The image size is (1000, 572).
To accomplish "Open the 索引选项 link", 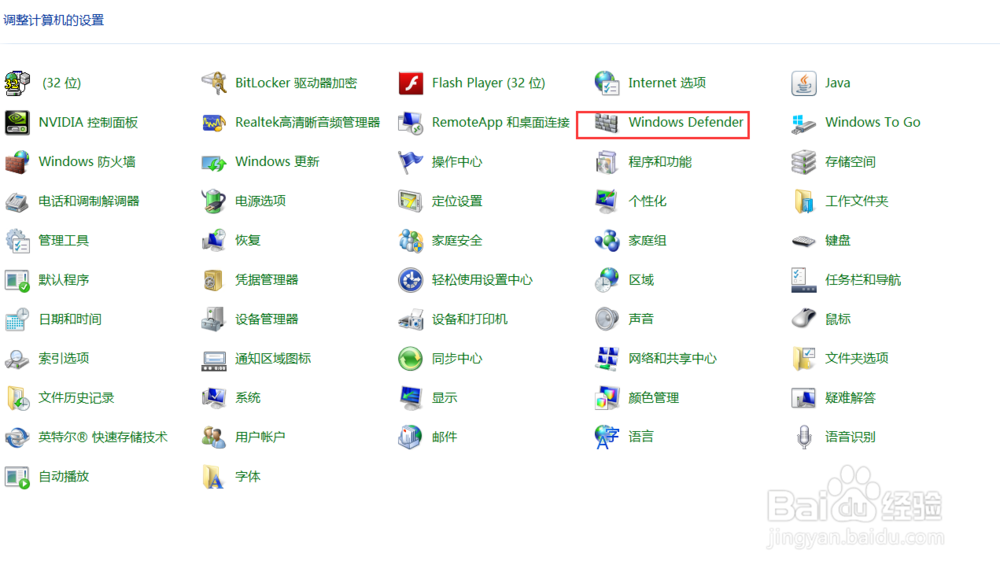I will point(64,358).
